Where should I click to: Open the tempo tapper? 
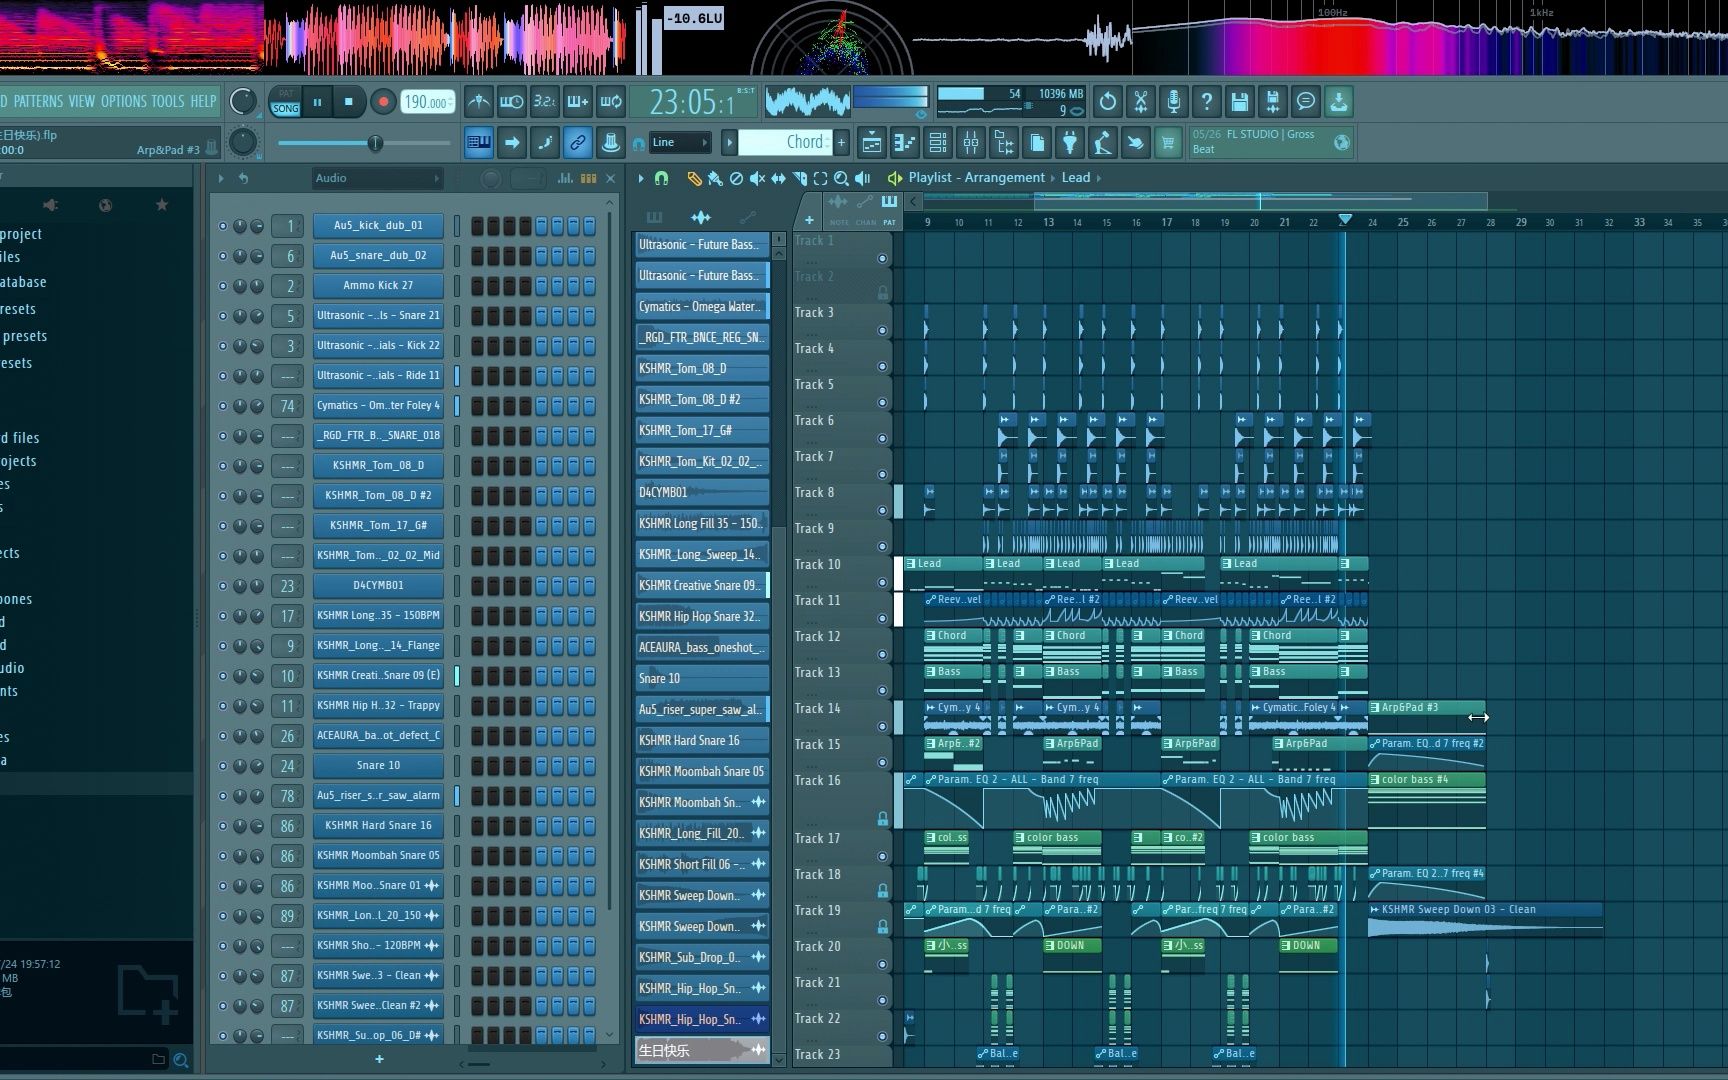point(1103,143)
